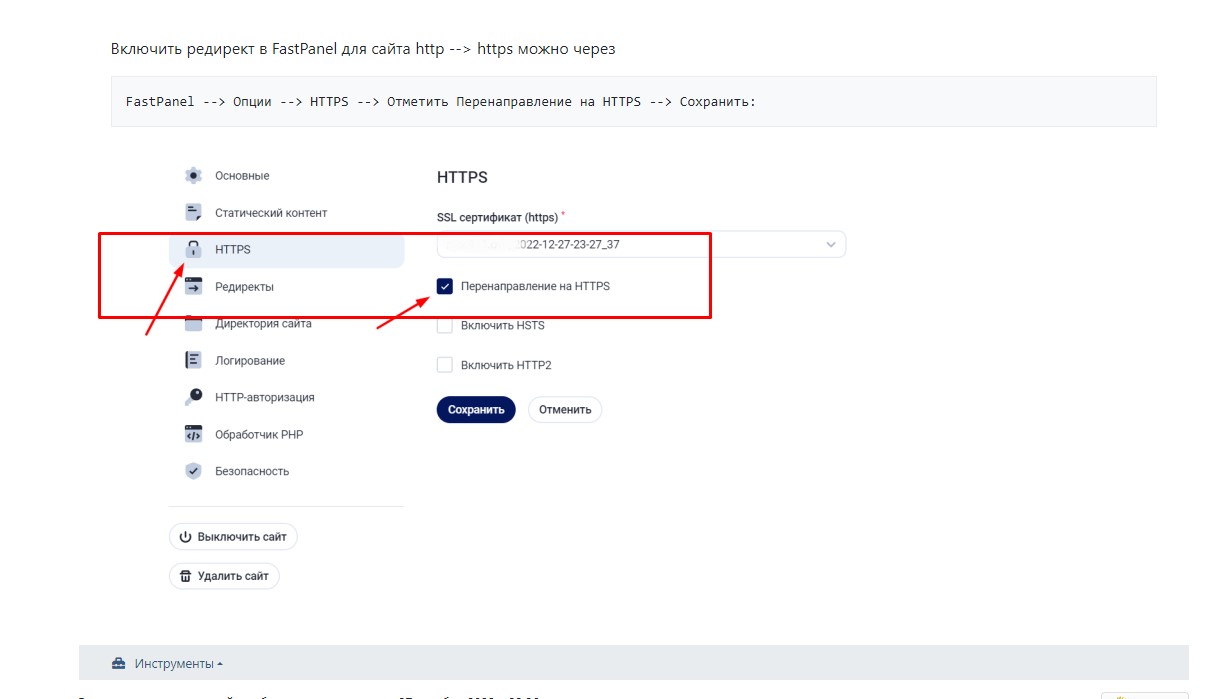Viewport: 1218px width, 699px height.
Task: Click the Удалить сайт button
Action: [x=224, y=576]
